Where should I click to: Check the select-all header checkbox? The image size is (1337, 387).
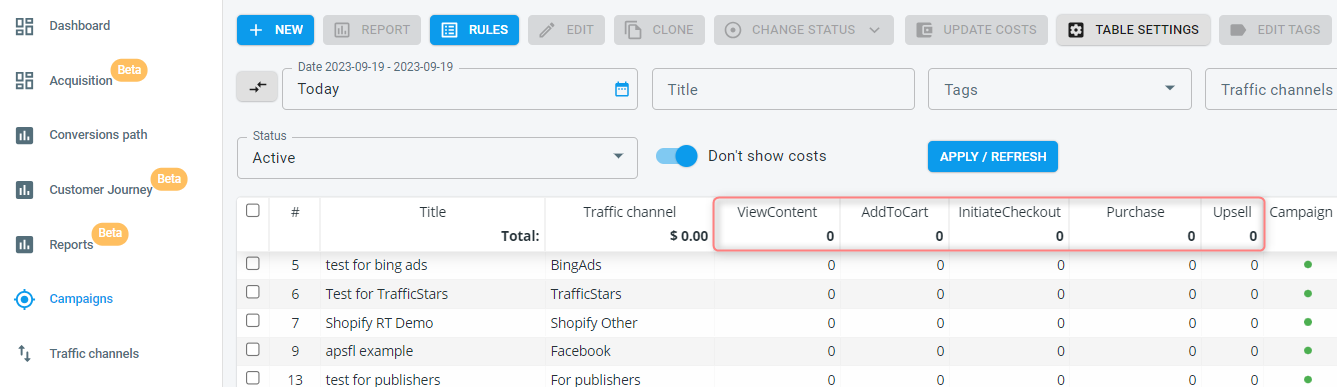tap(253, 211)
